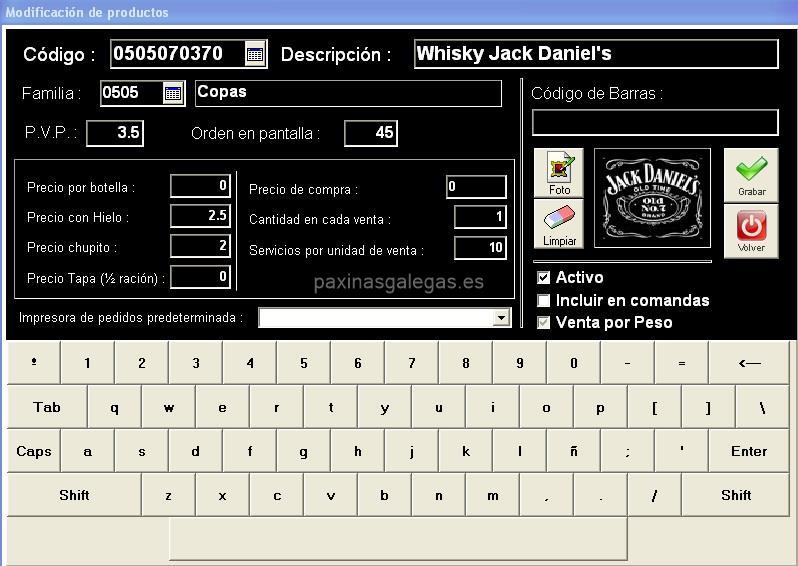798x566 pixels.
Task: Edit the P.V.P. value 3.5
Action: pyautogui.click(x=115, y=133)
